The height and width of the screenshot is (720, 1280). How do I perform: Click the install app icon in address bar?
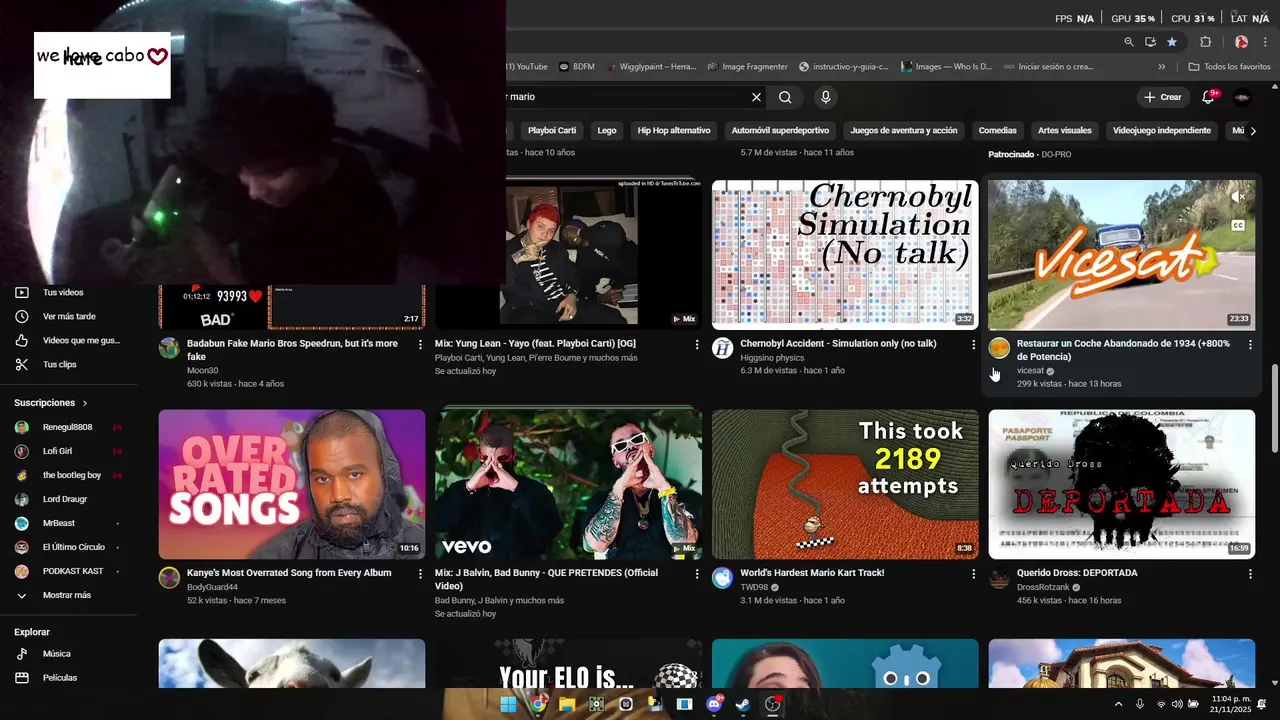pos(1150,42)
